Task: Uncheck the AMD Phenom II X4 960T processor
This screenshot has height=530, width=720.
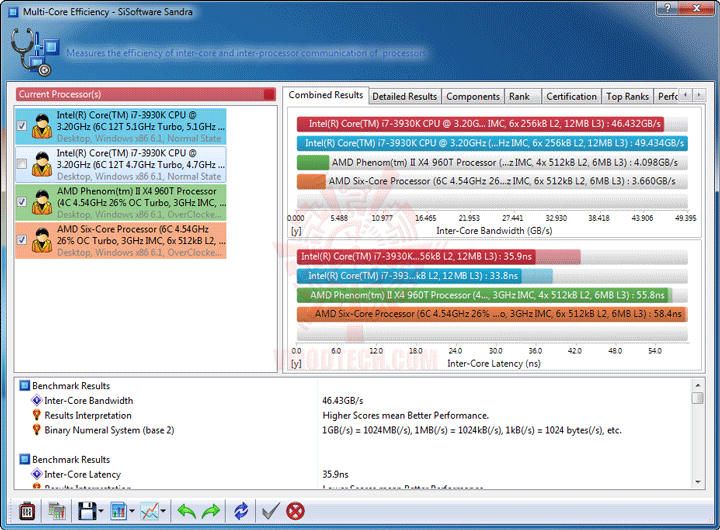Action: tap(22, 202)
